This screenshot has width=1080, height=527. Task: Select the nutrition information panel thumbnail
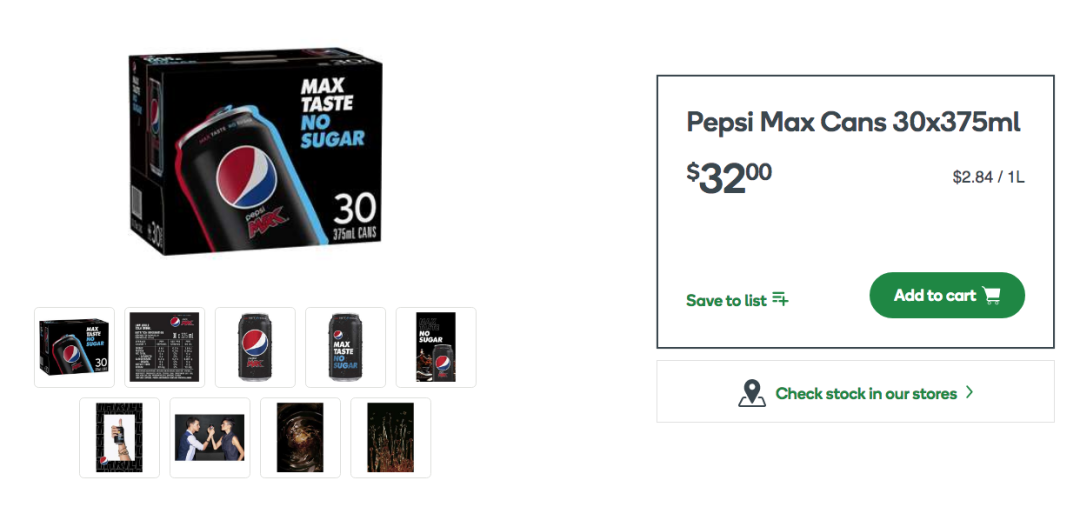pos(164,347)
